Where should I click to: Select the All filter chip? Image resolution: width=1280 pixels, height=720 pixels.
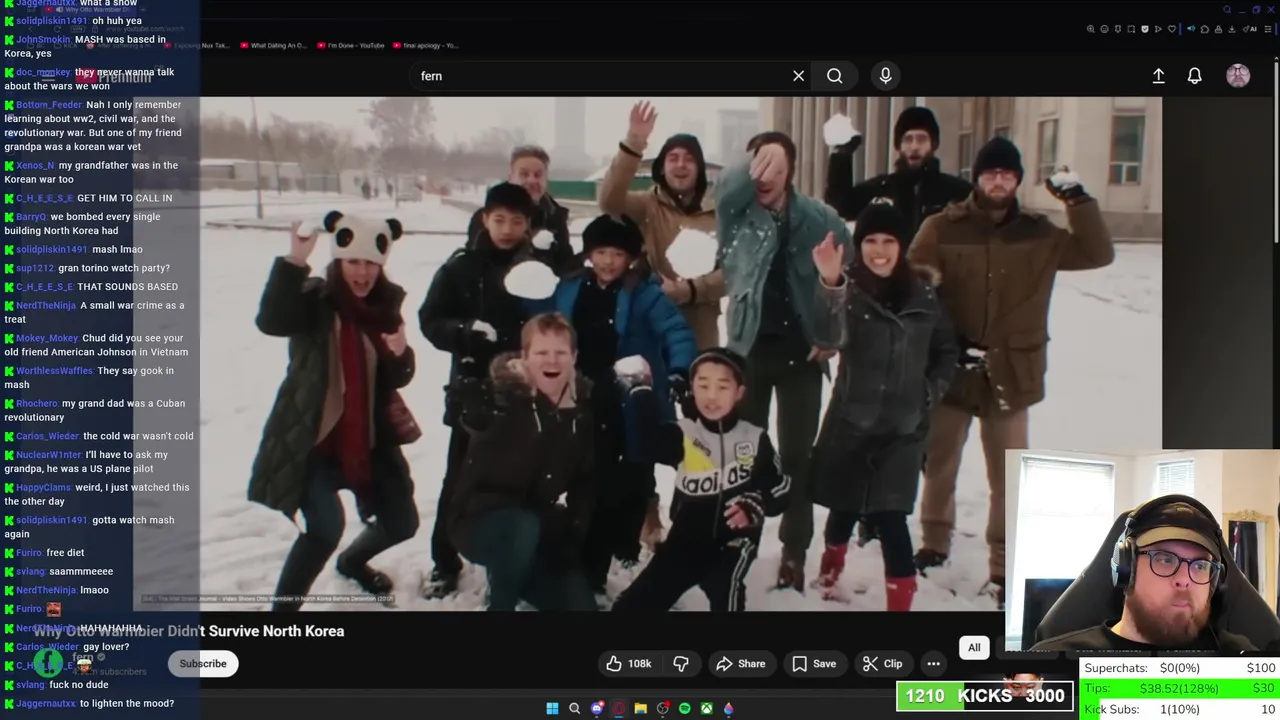(974, 648)
